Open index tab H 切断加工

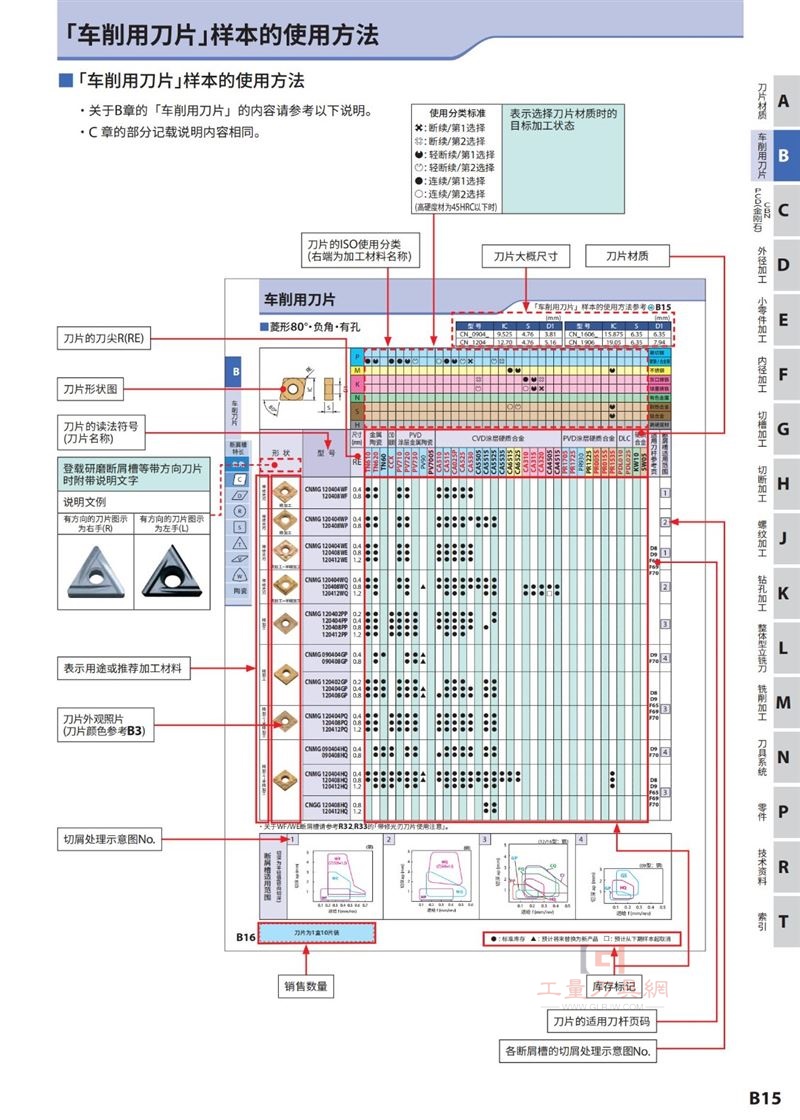click(777, 484)
